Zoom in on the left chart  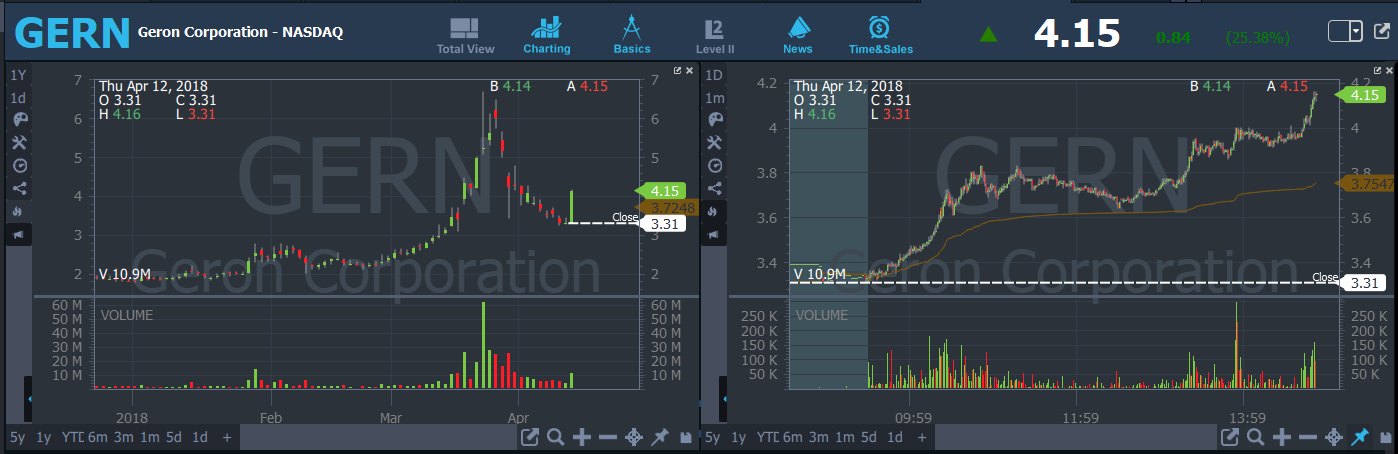tap(581, 437)
